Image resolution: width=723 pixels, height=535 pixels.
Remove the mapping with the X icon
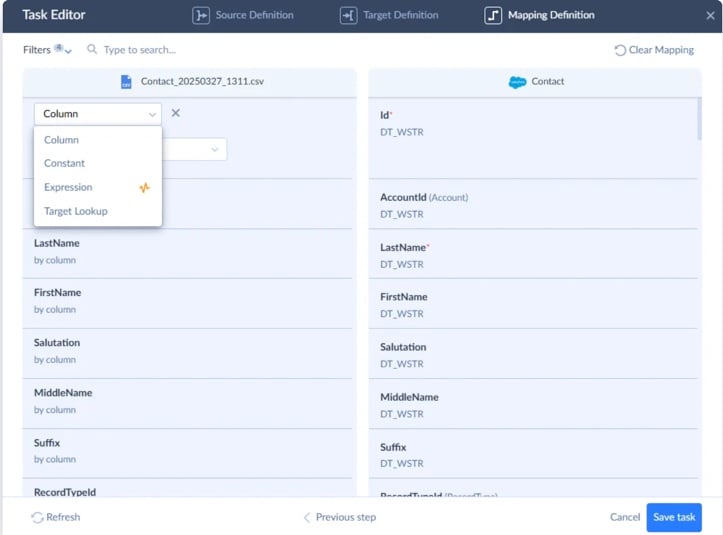click(x=176, y=113)
